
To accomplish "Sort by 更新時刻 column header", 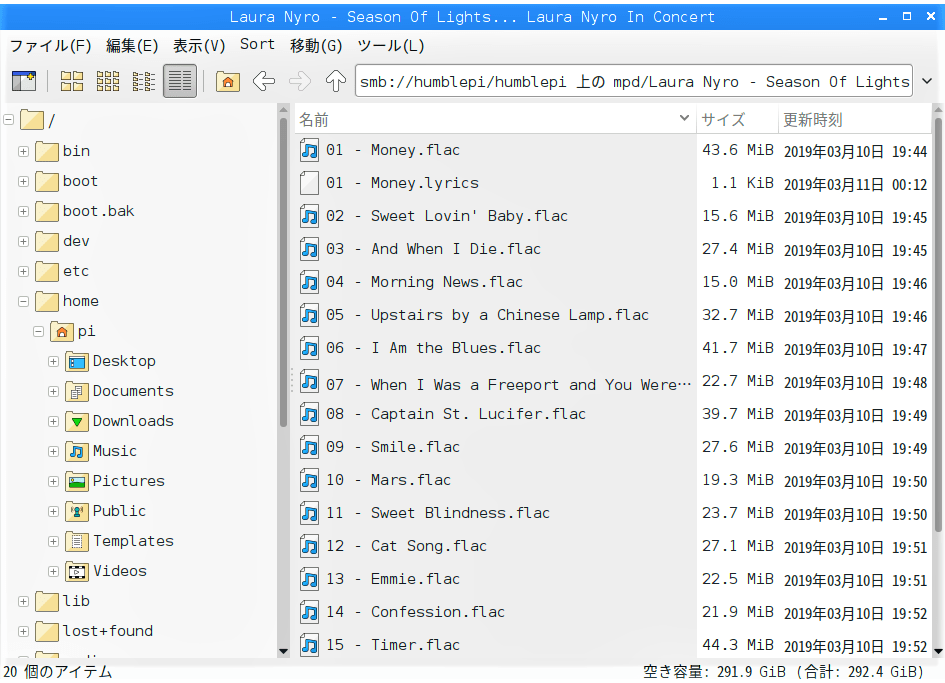I will click(x=855, y=119).
